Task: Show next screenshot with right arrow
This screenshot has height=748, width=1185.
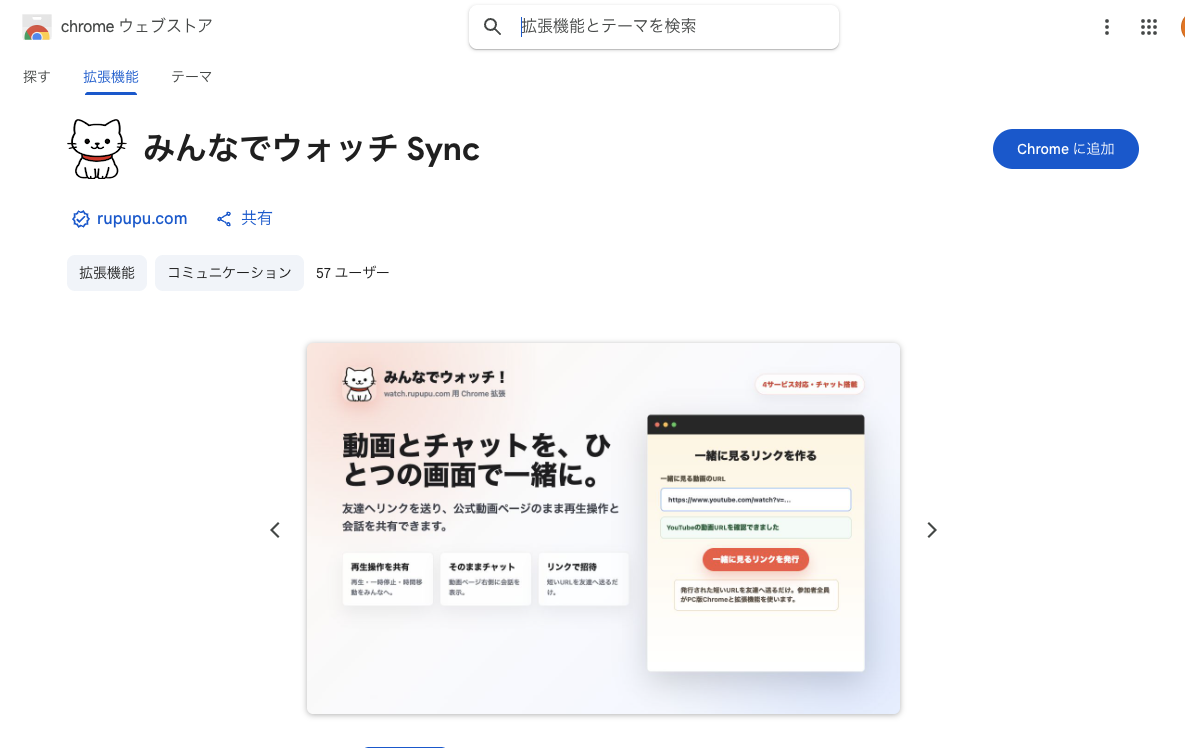Action: point(932,530)
